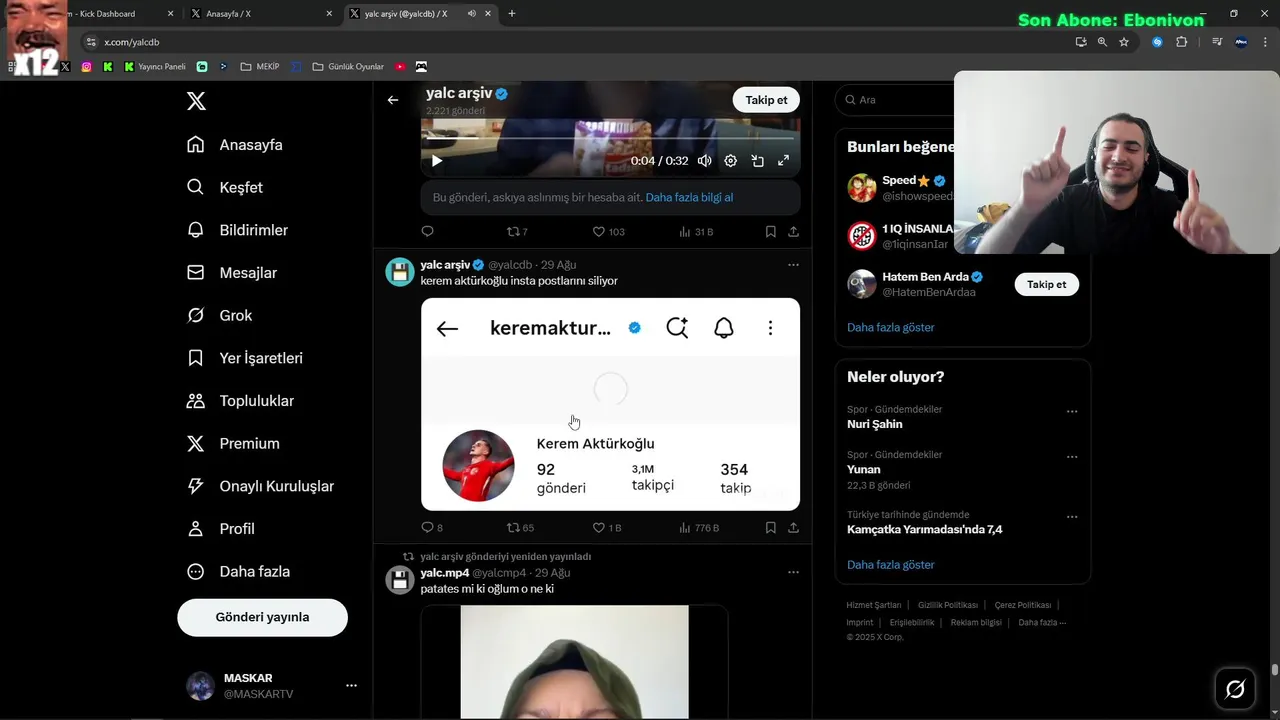Go to Anasayfa in the sidebar
Viewport: 1280px width, 720px height.
click(x=235, y=145)
